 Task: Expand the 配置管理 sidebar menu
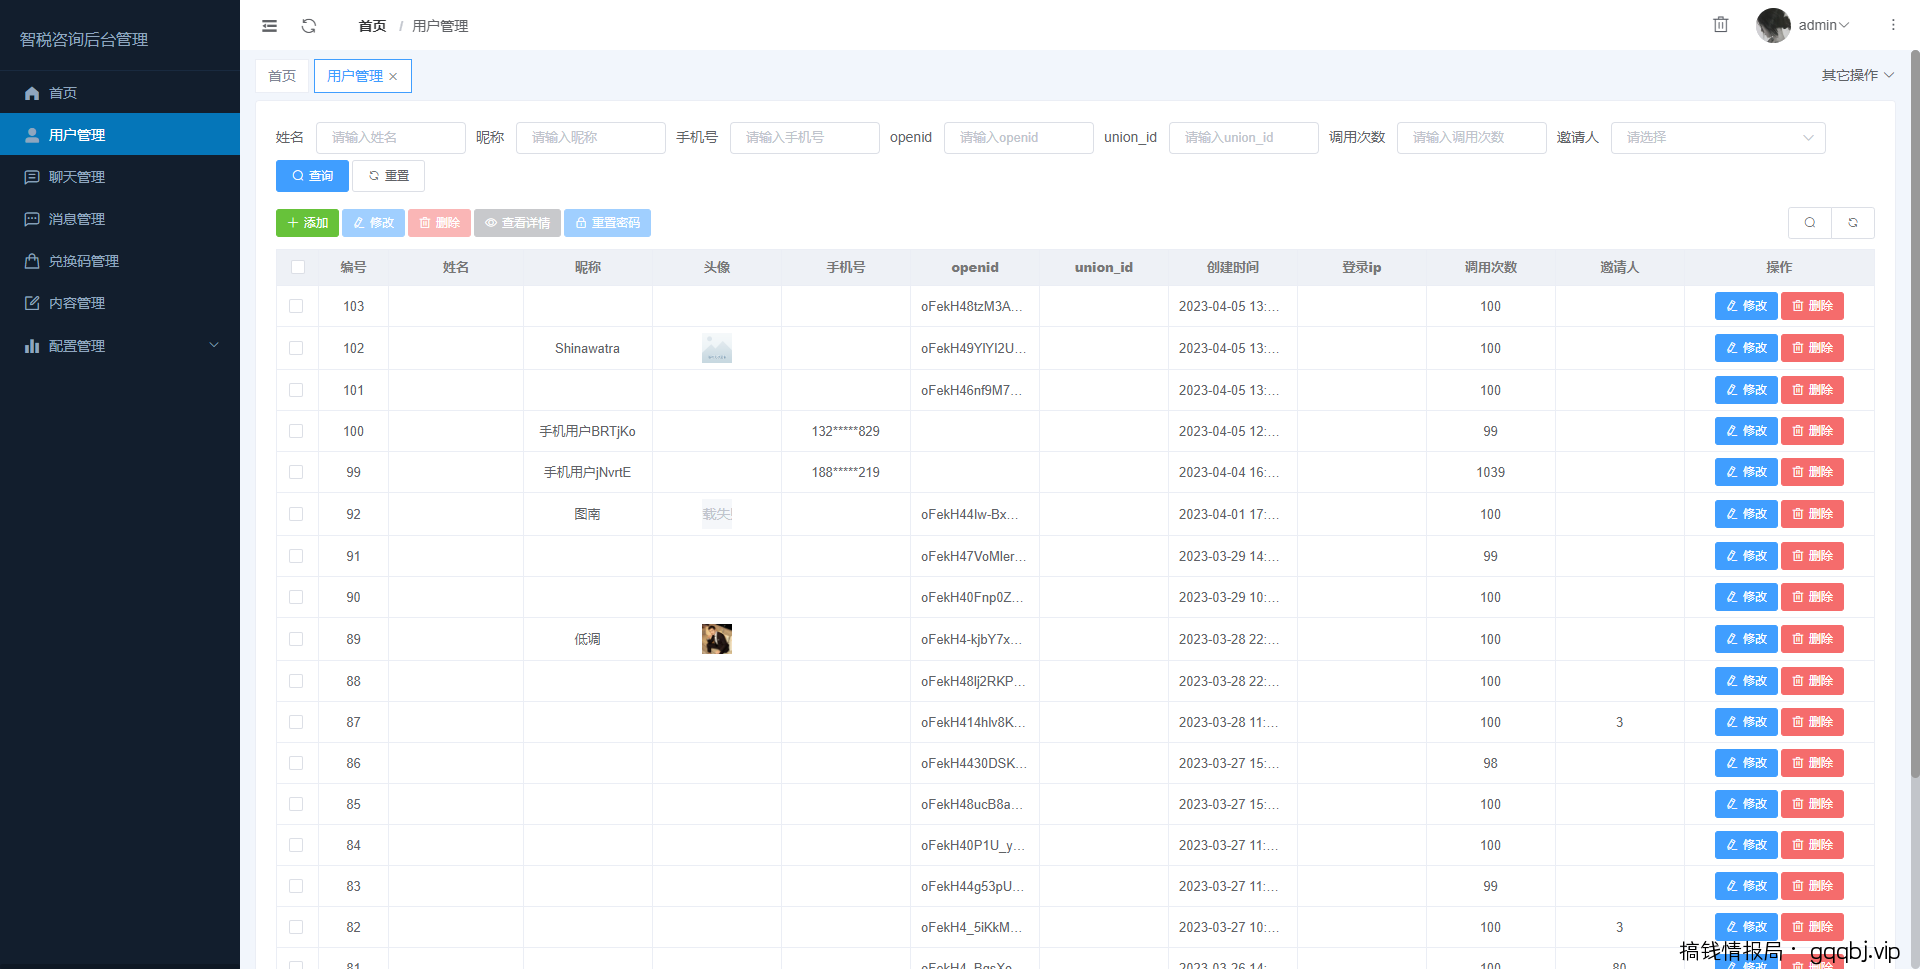click(x=120, y=346)
